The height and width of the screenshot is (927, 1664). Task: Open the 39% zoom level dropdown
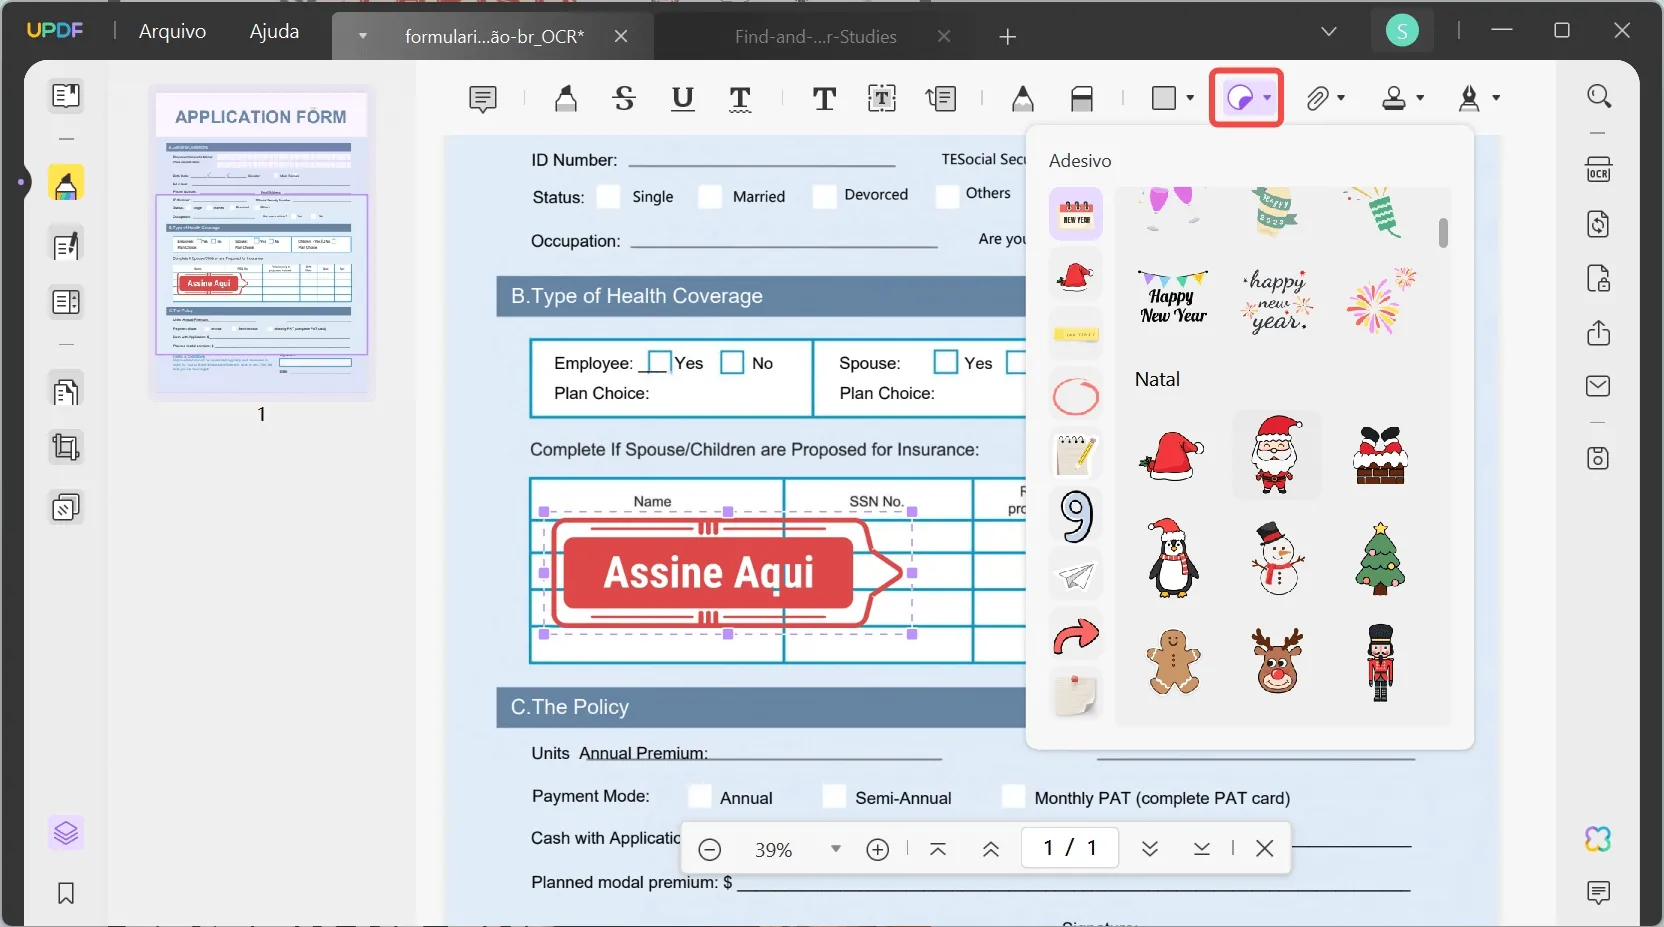(x=836, y=849)
